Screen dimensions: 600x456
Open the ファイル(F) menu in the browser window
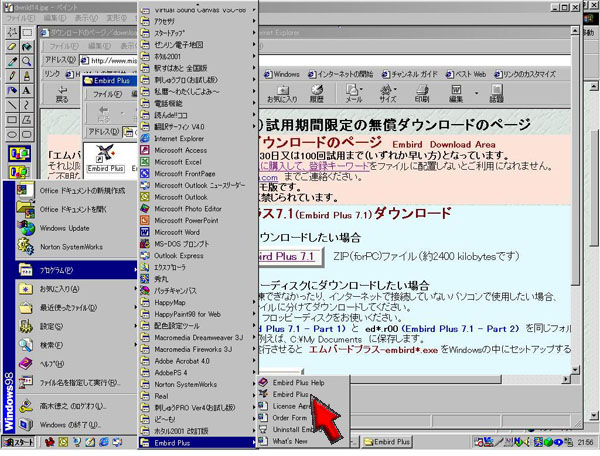64,46
